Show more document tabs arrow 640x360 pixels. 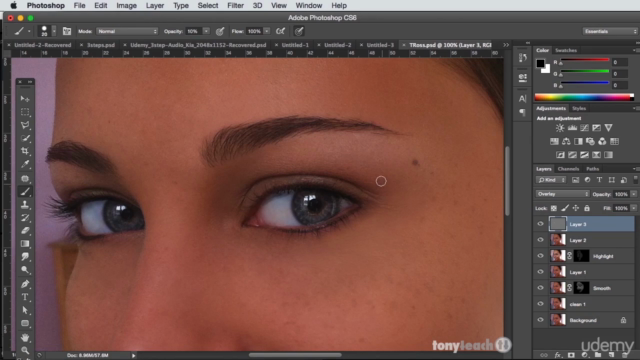(x=506, y=45)
